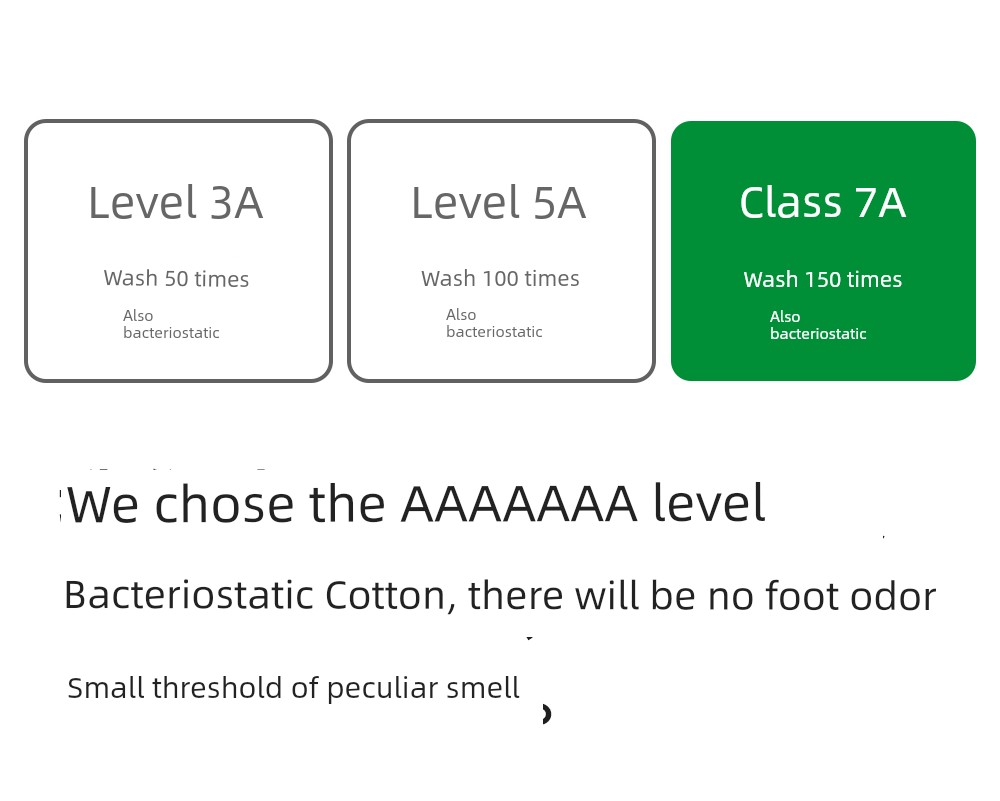
Task: Click the 'Level 3A' heading text
Action: 175,203
